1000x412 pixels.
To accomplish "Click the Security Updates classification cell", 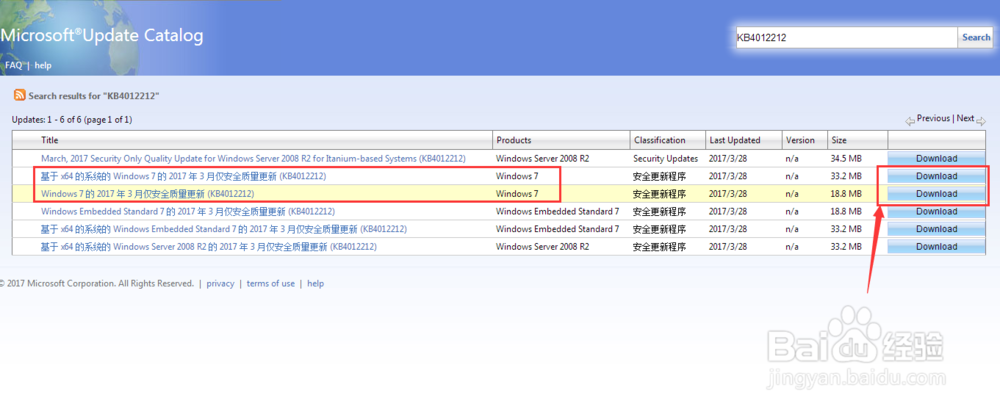I will (x=665, y=158).
